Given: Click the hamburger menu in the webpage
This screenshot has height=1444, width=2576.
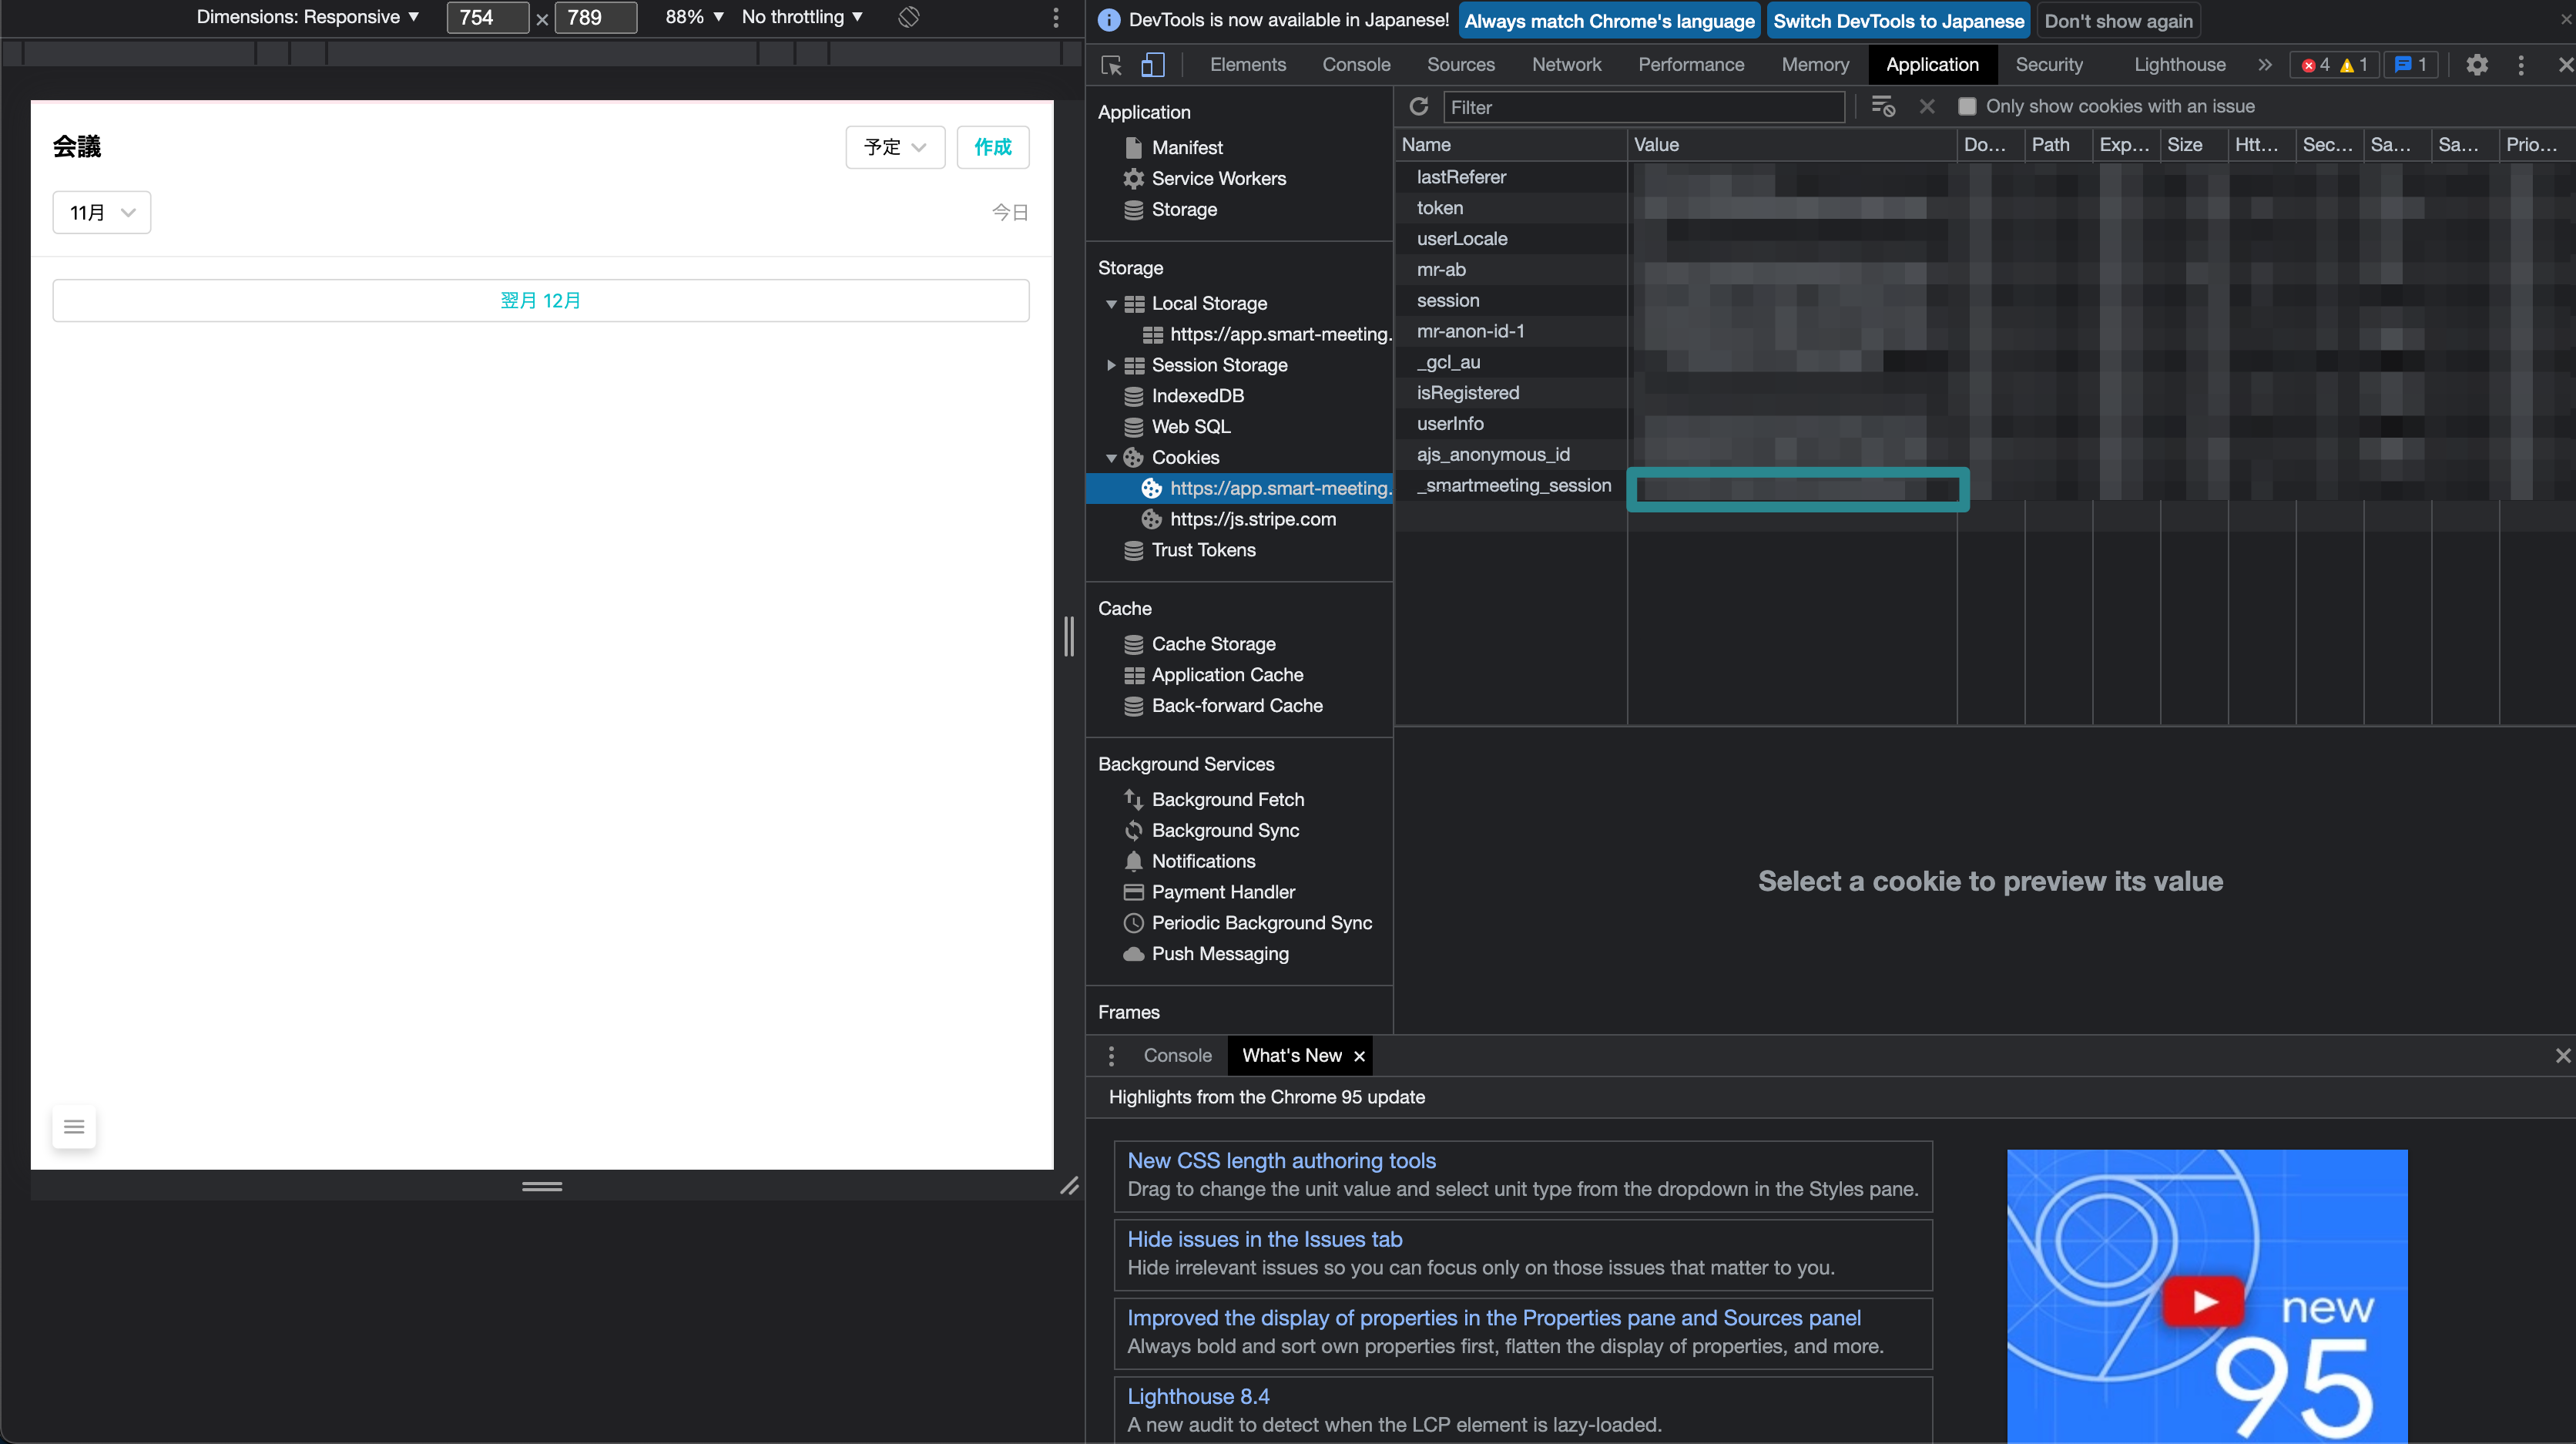Looking at the screenshot, I should click(74, 1127).
